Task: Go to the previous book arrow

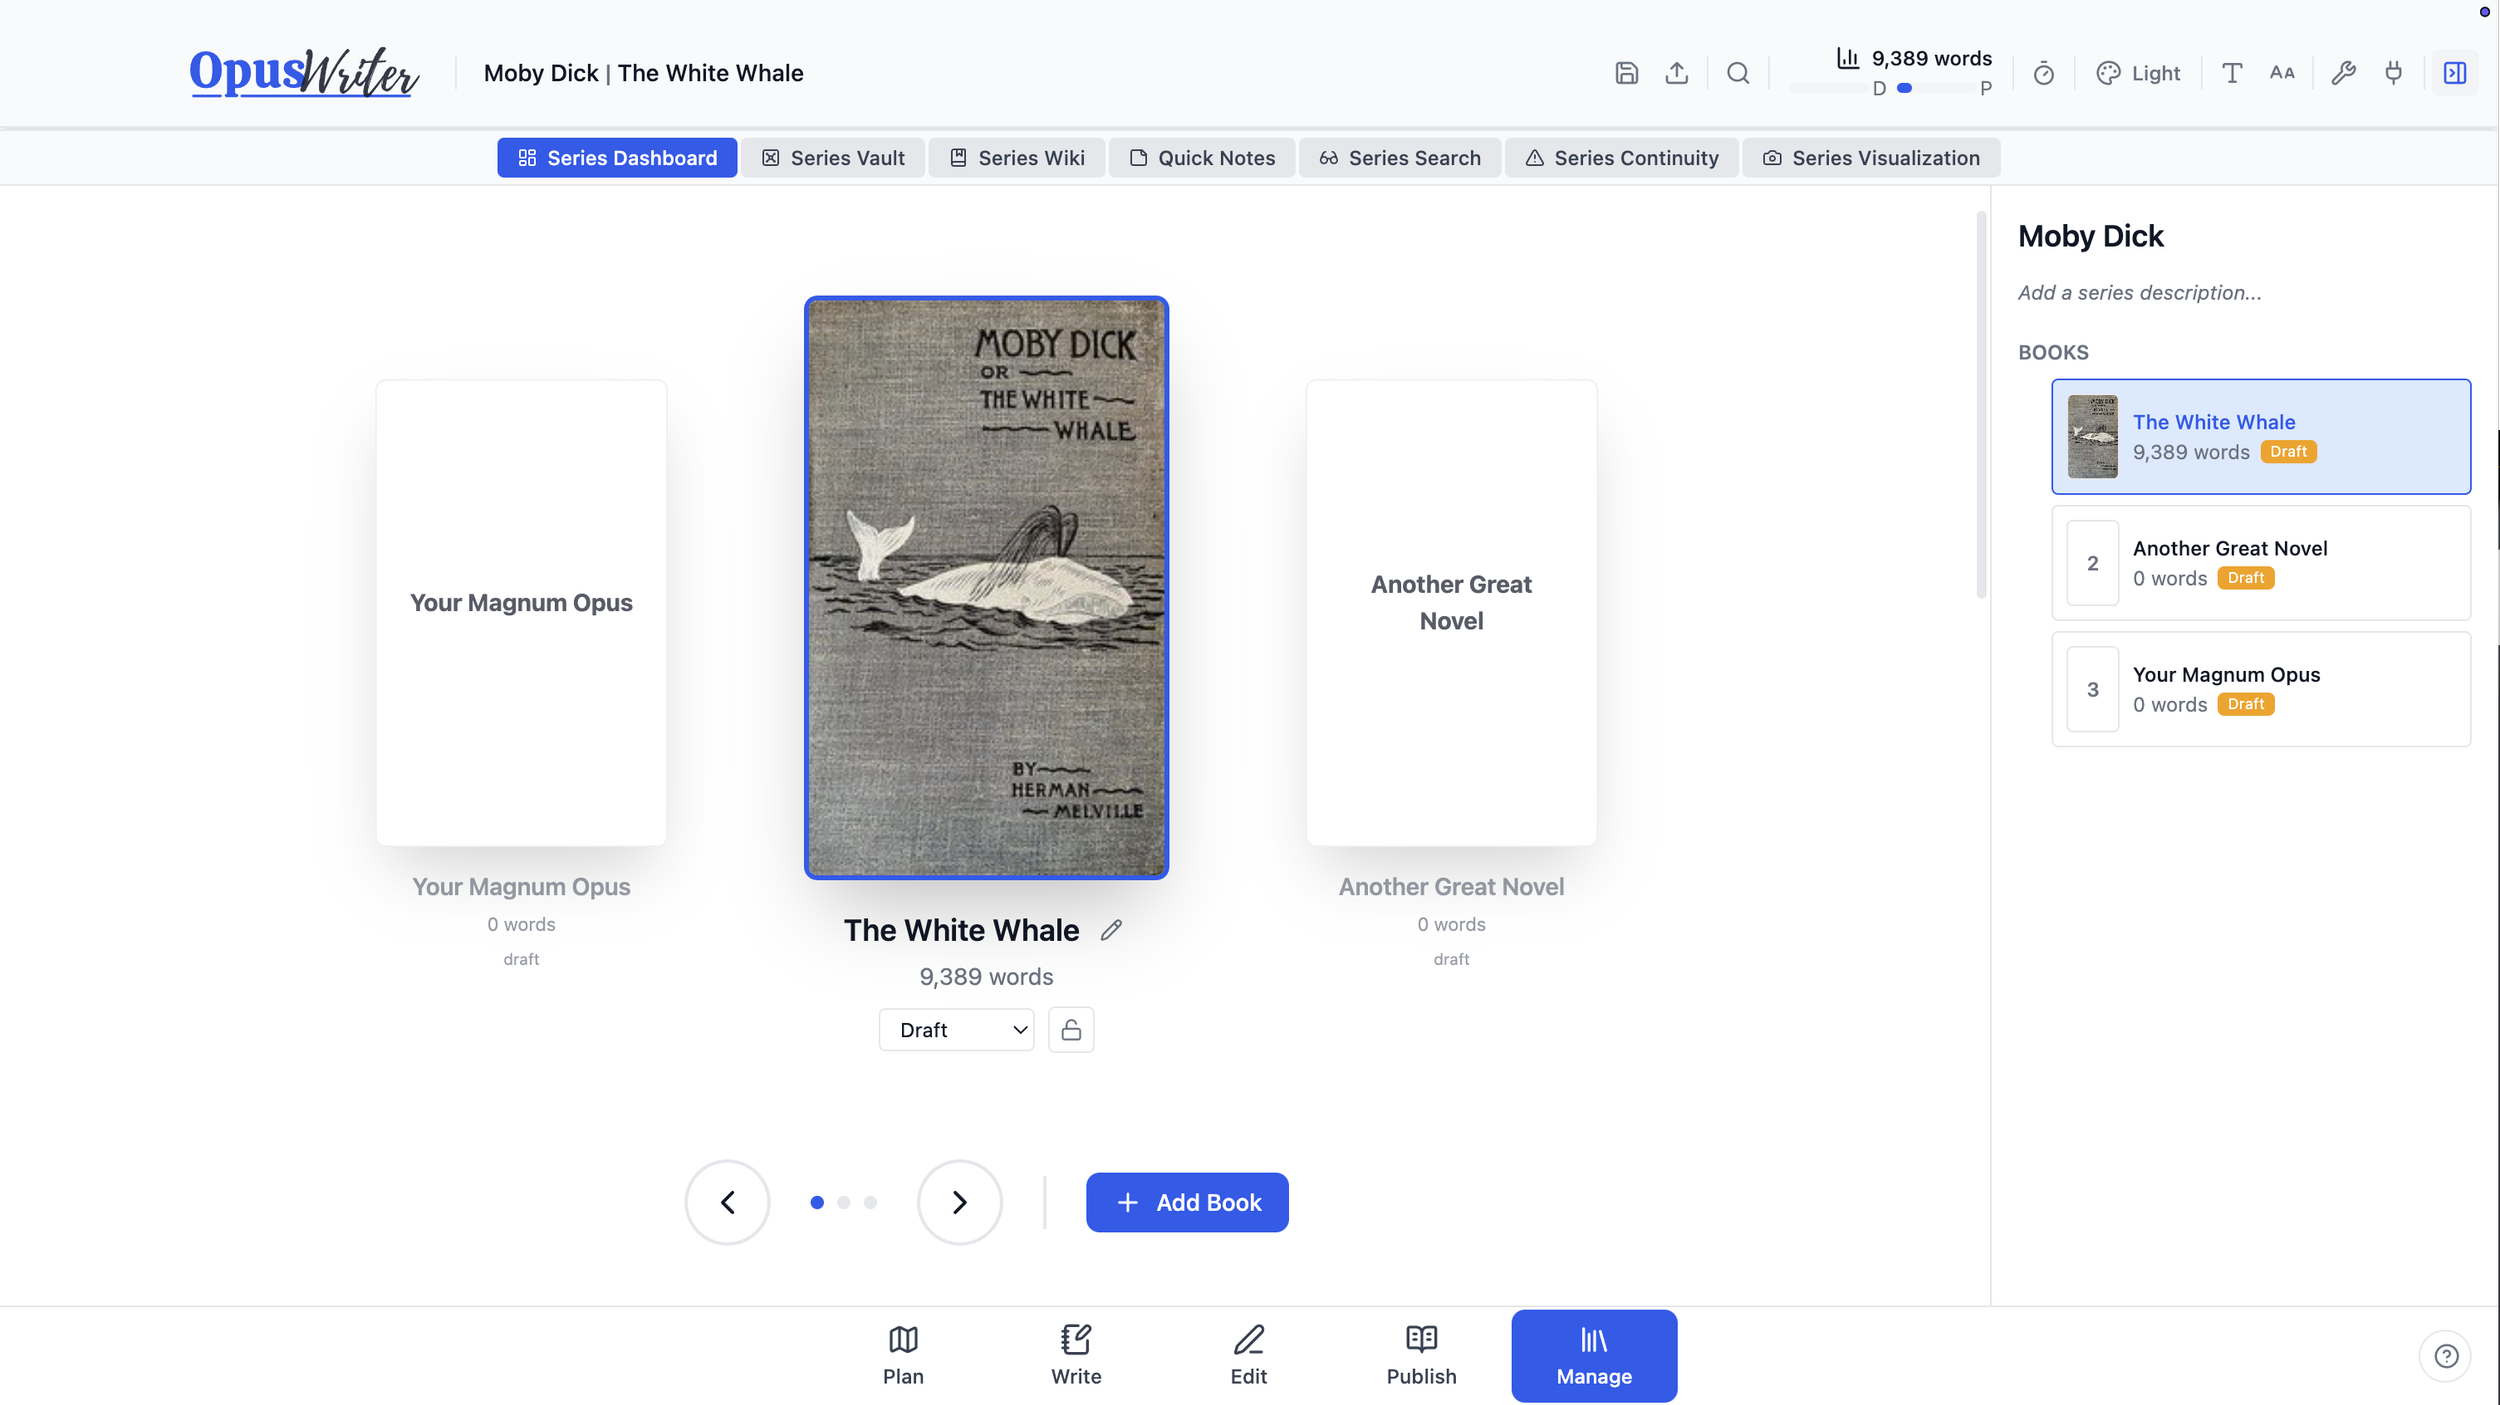Action: coord(727,1202)
